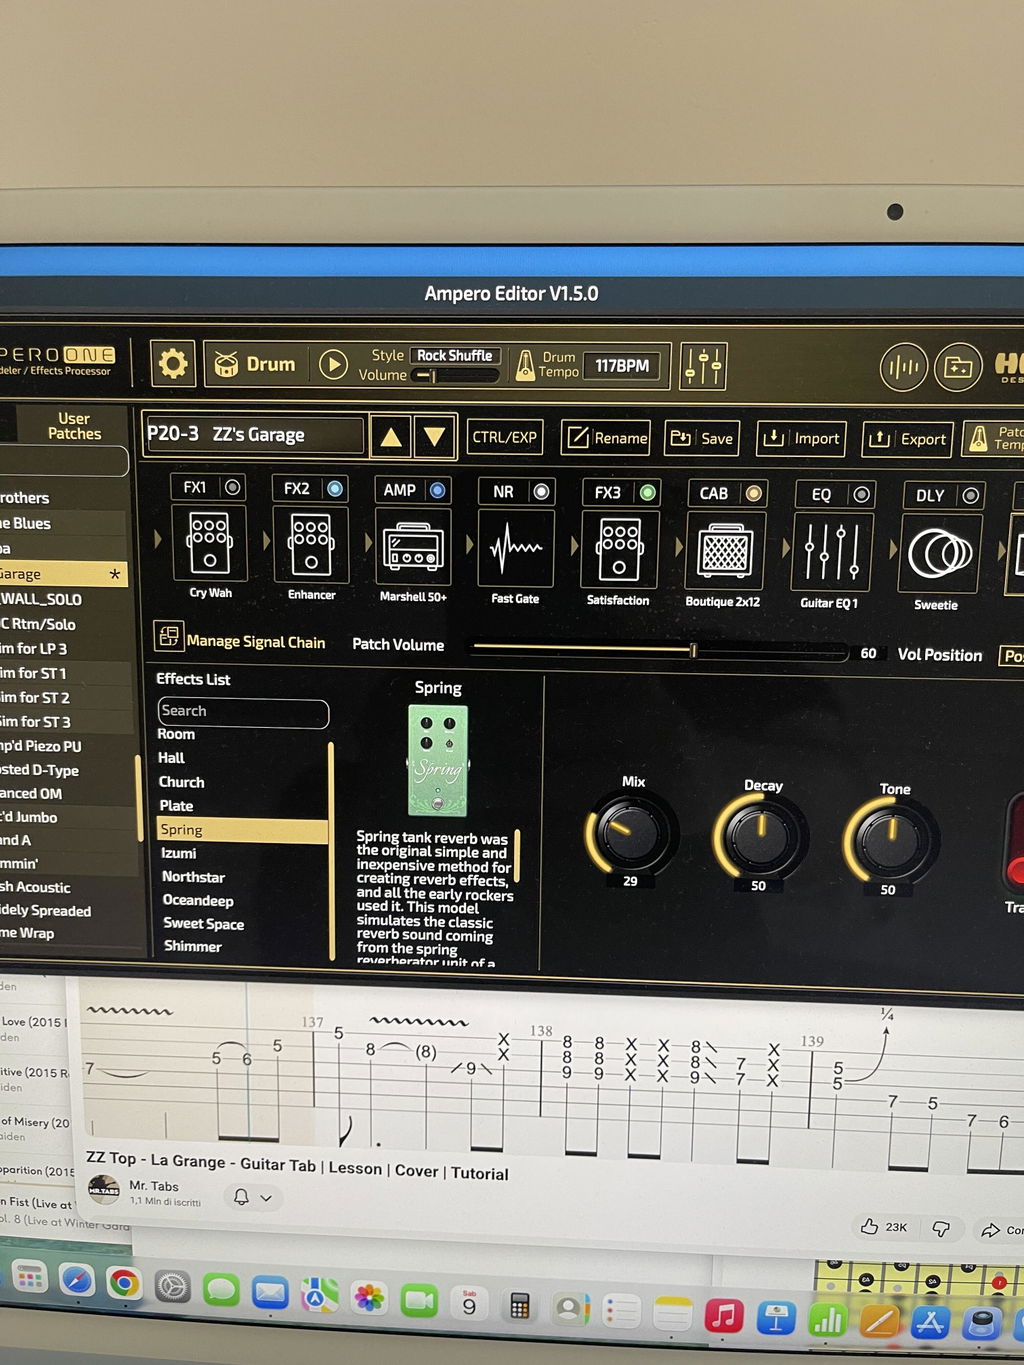
Task: Toggle the FX2 module power
Action: pyautogui.click(x=335, y=488)
